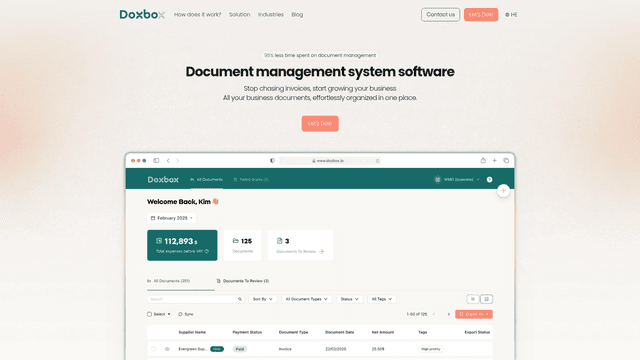Open the All Tags dropdown
This screenshot has height=360, width=640.
tap(382, 299)
